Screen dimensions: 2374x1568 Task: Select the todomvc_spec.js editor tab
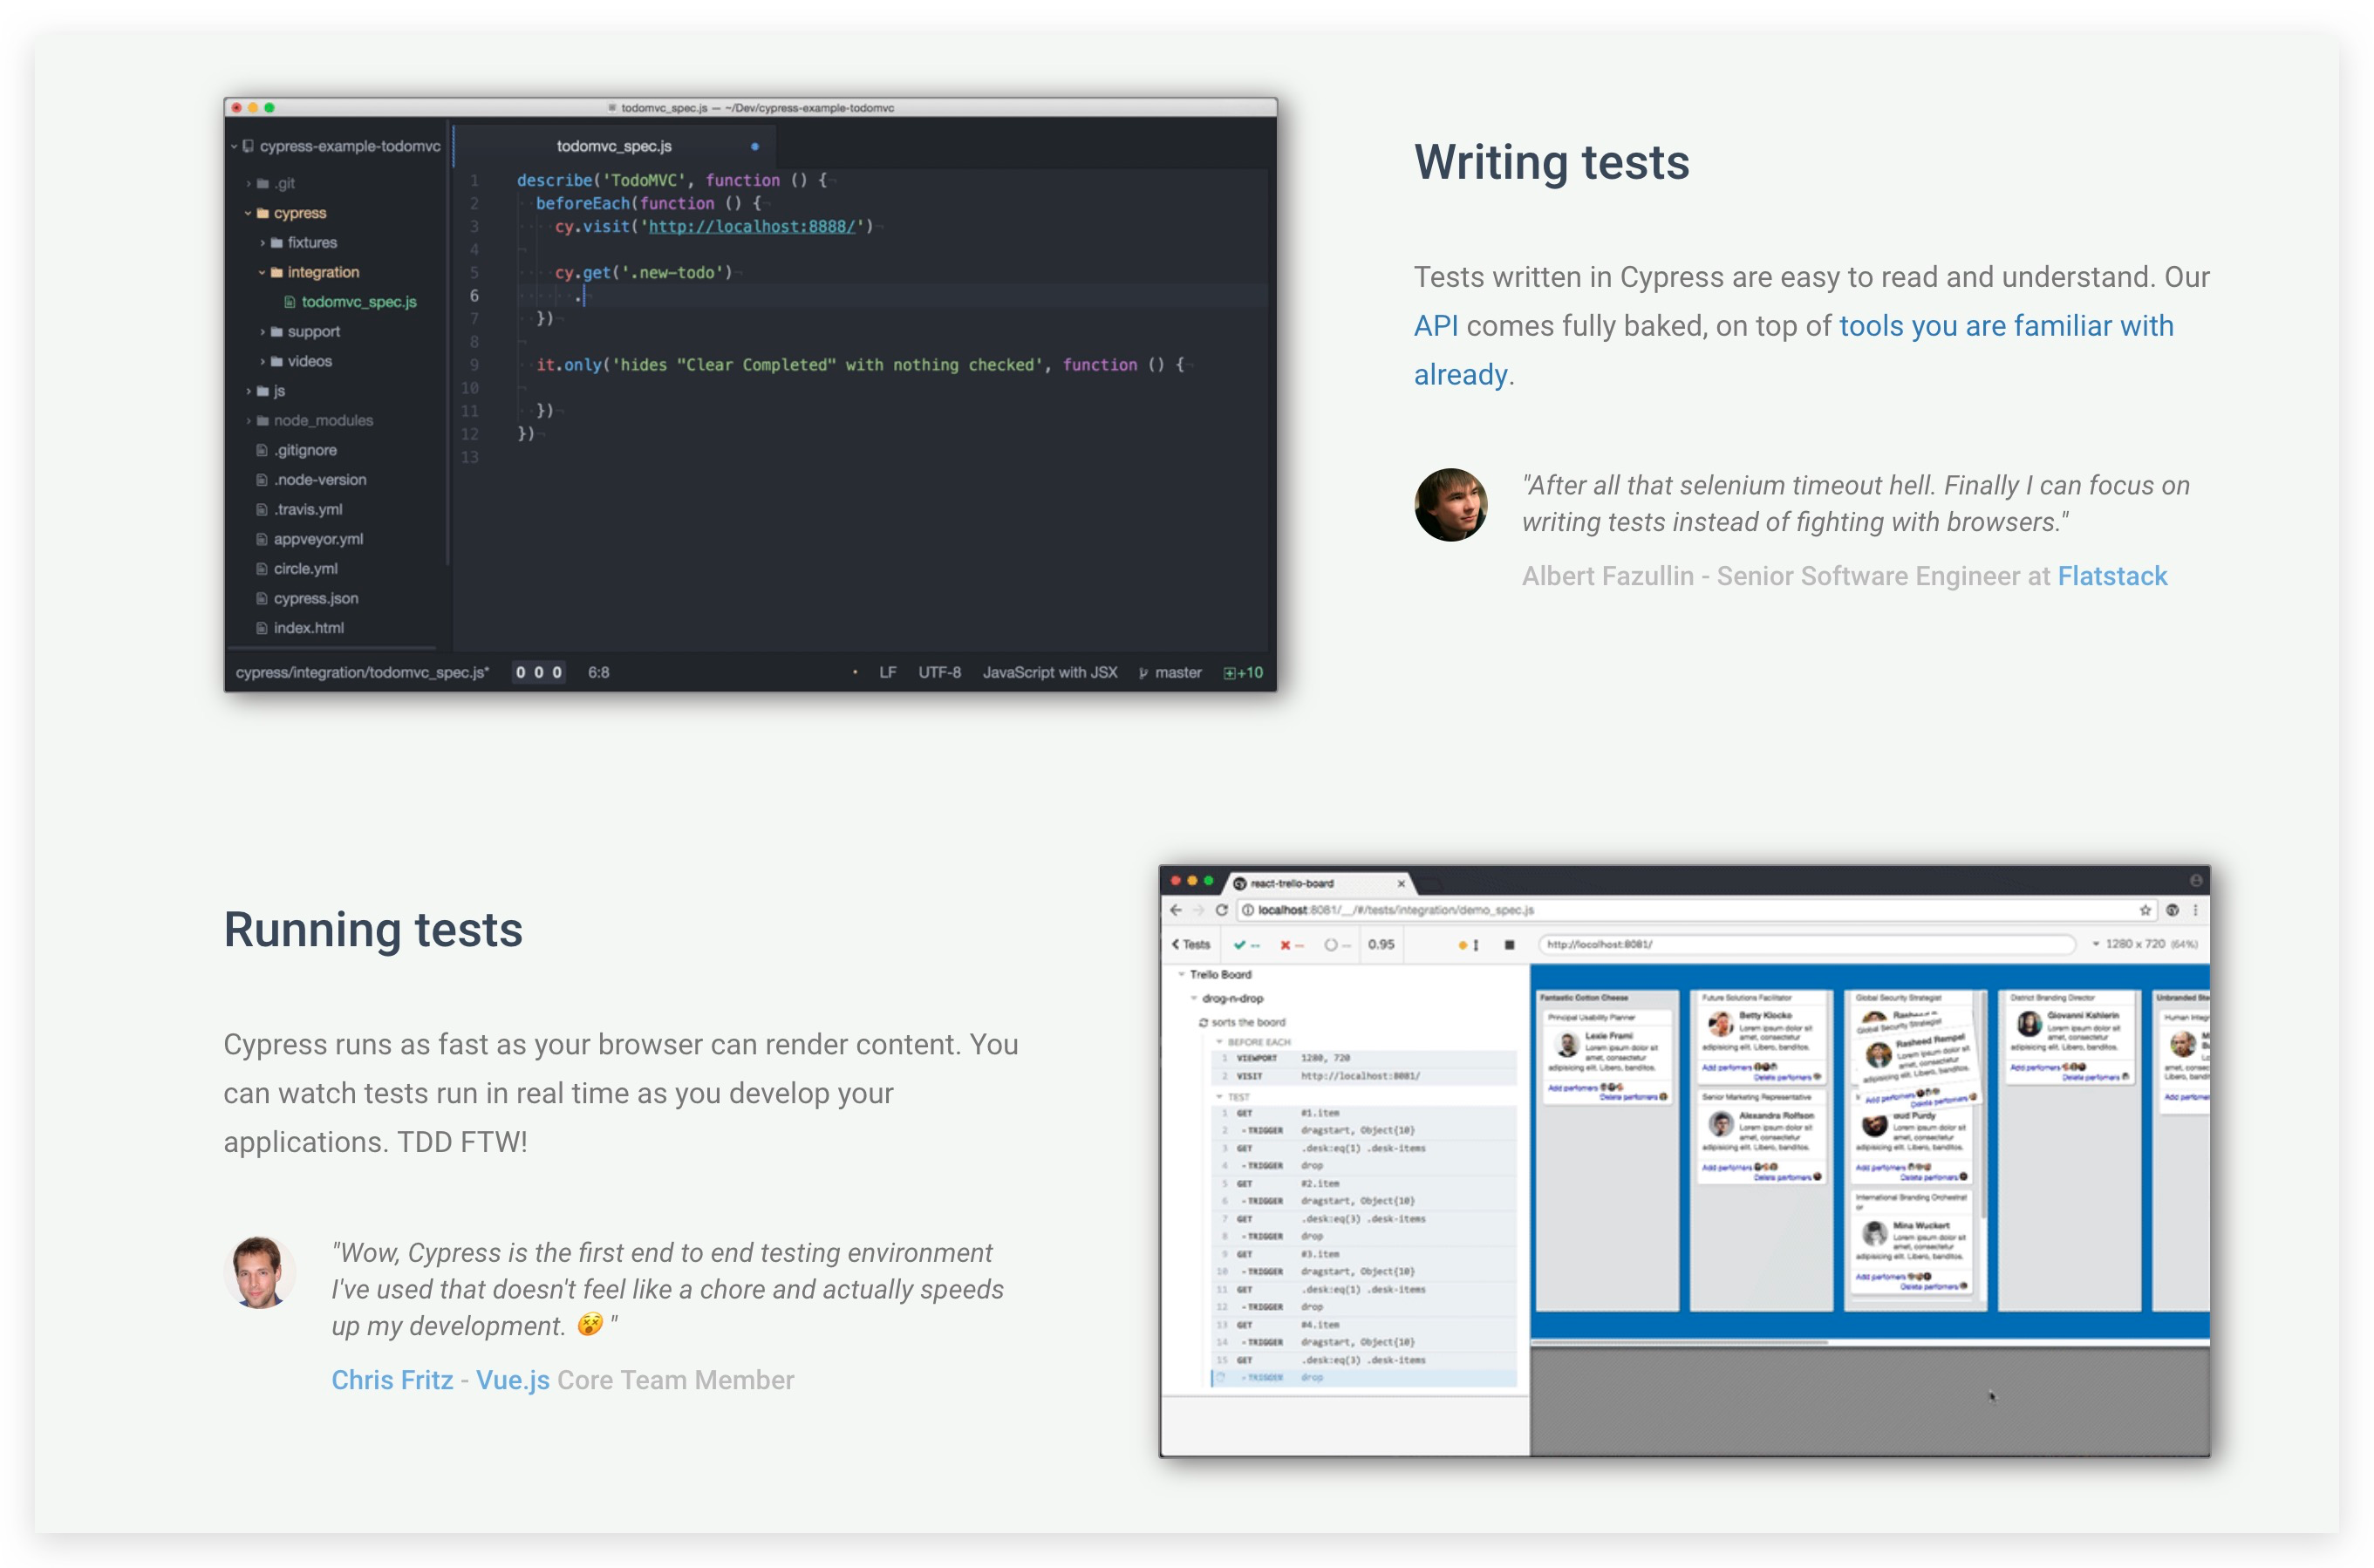coord(613,146)
